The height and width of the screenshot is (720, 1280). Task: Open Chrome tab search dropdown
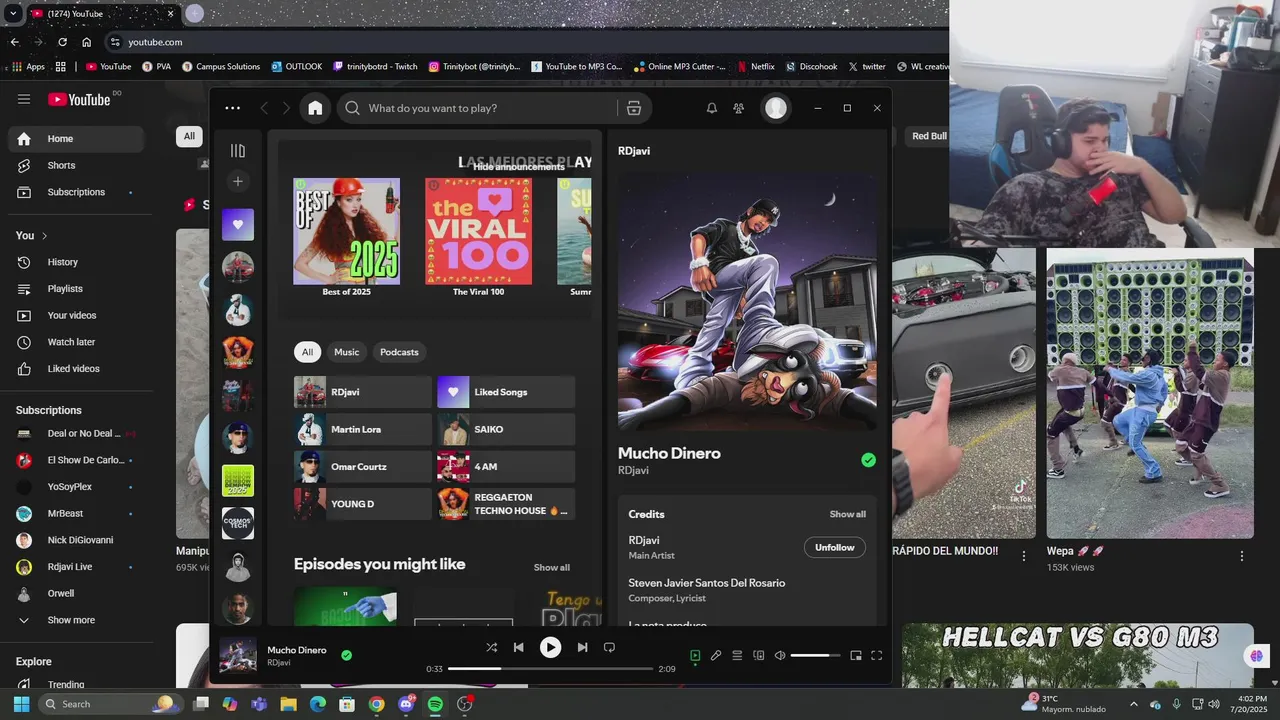tap(13, 14)
